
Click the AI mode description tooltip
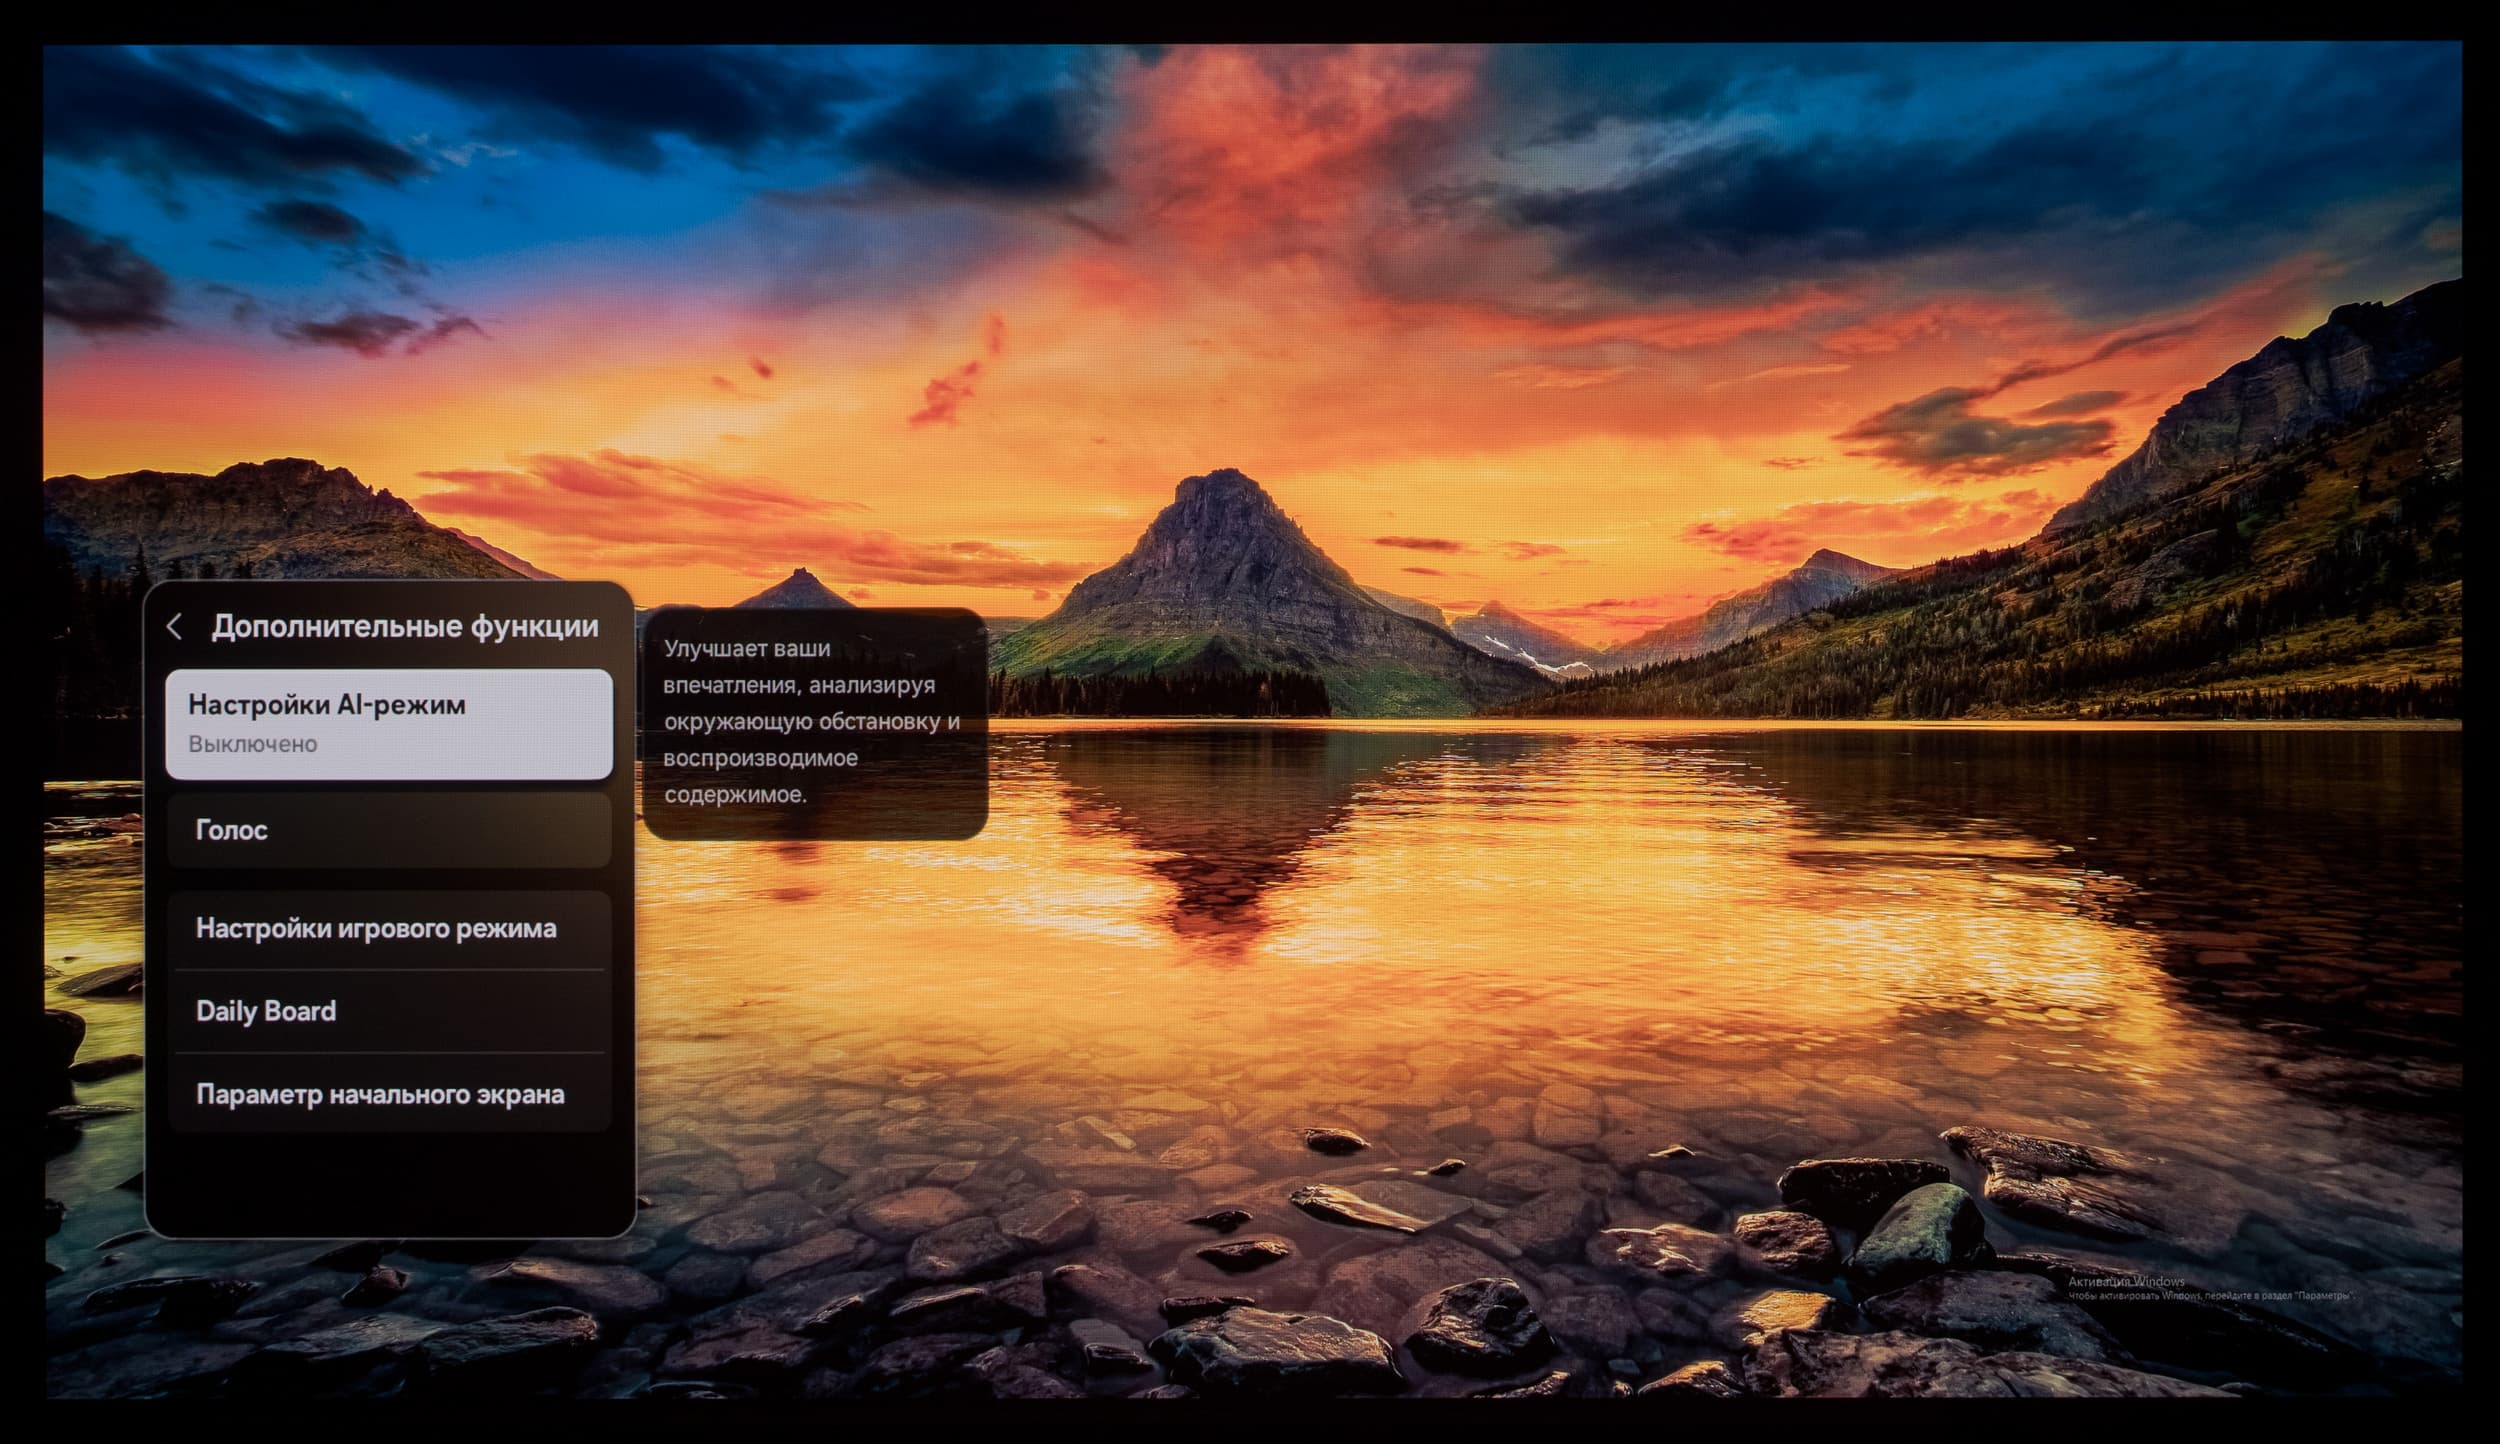[814, 722]
